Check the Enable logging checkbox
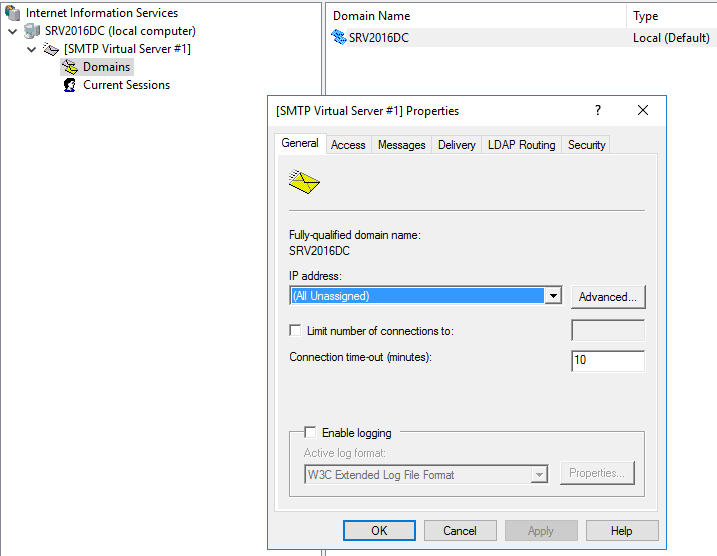The width and height of the screenshot is (717, 556). point(310,432)
